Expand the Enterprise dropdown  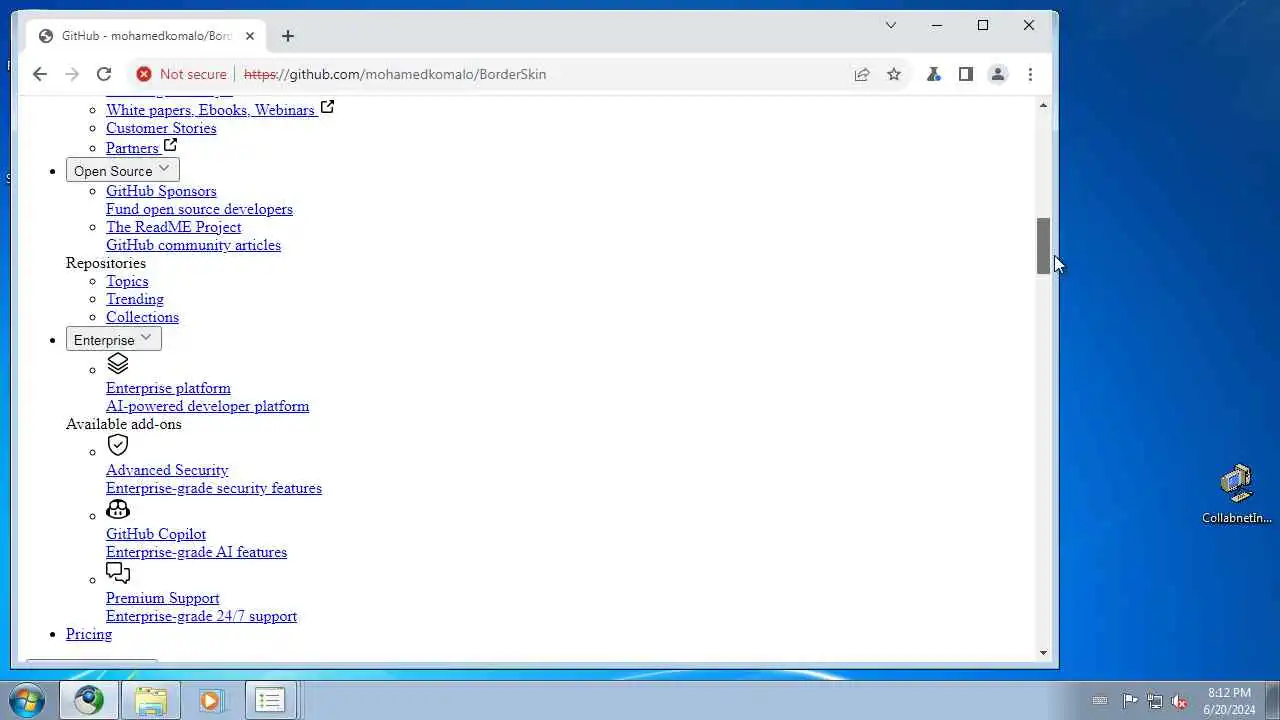pyautogui.click(x=114, y=339)
